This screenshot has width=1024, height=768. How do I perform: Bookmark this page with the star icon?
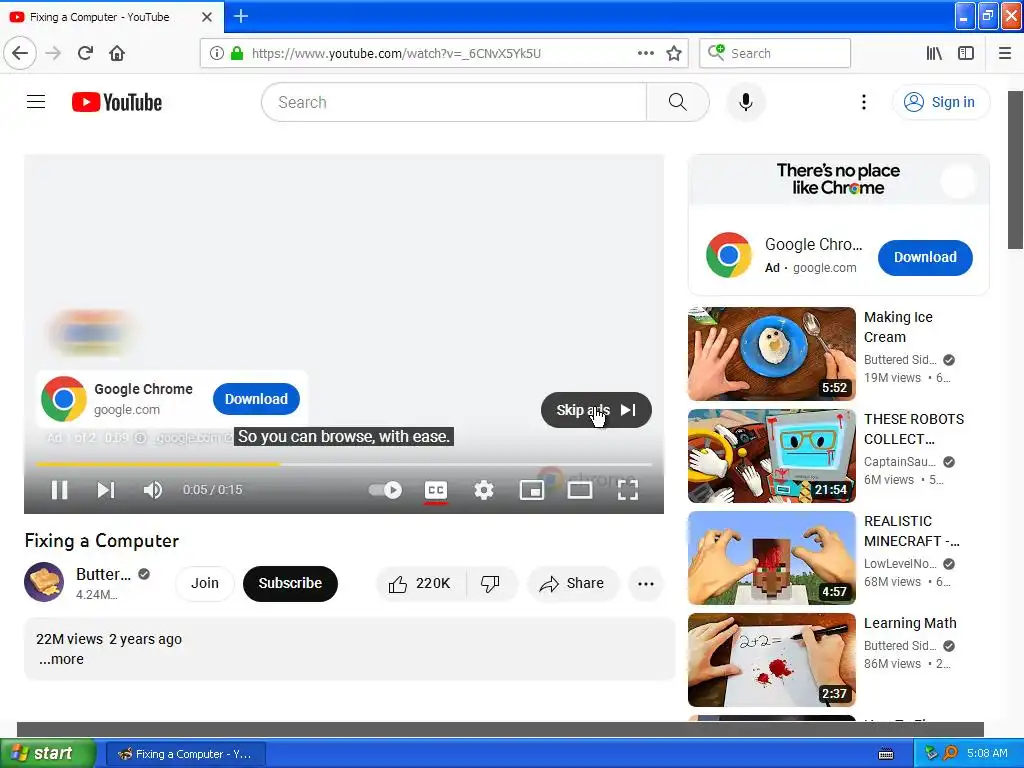(674, 53)
